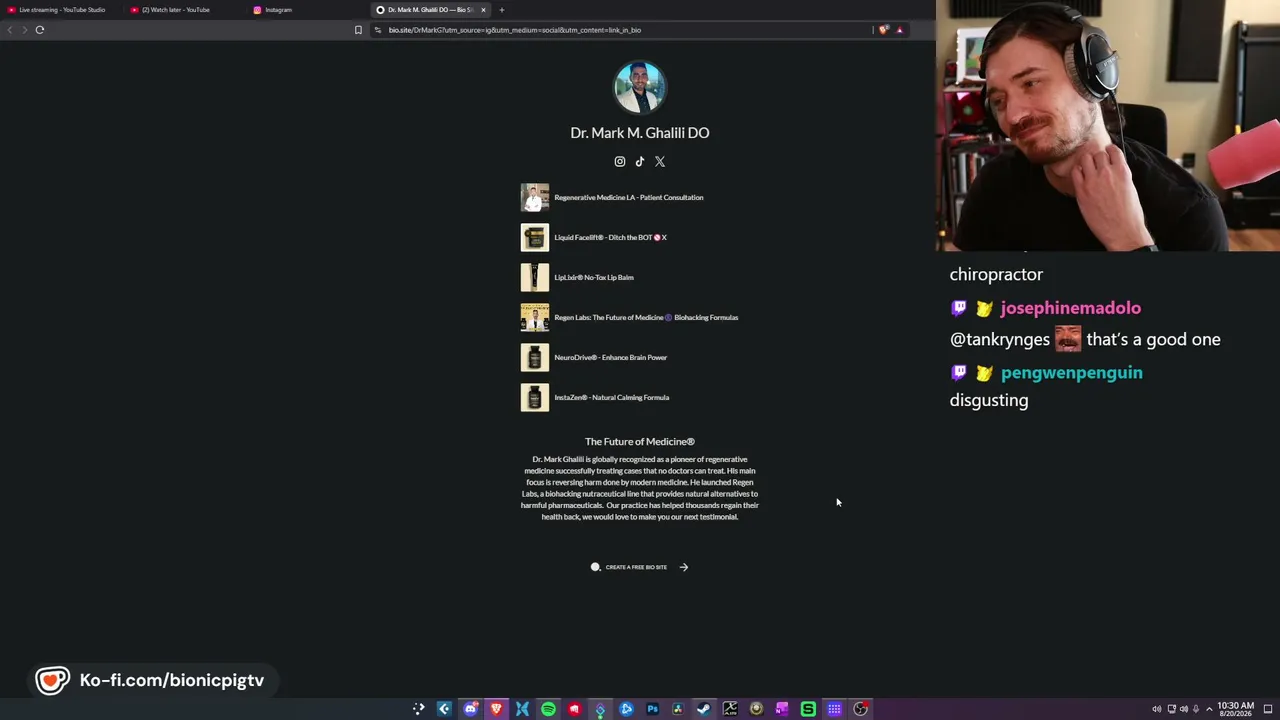Open the green Spotify icon in taskbar
The height and width of the screenshot is (720, 1280).
[548, 709]
